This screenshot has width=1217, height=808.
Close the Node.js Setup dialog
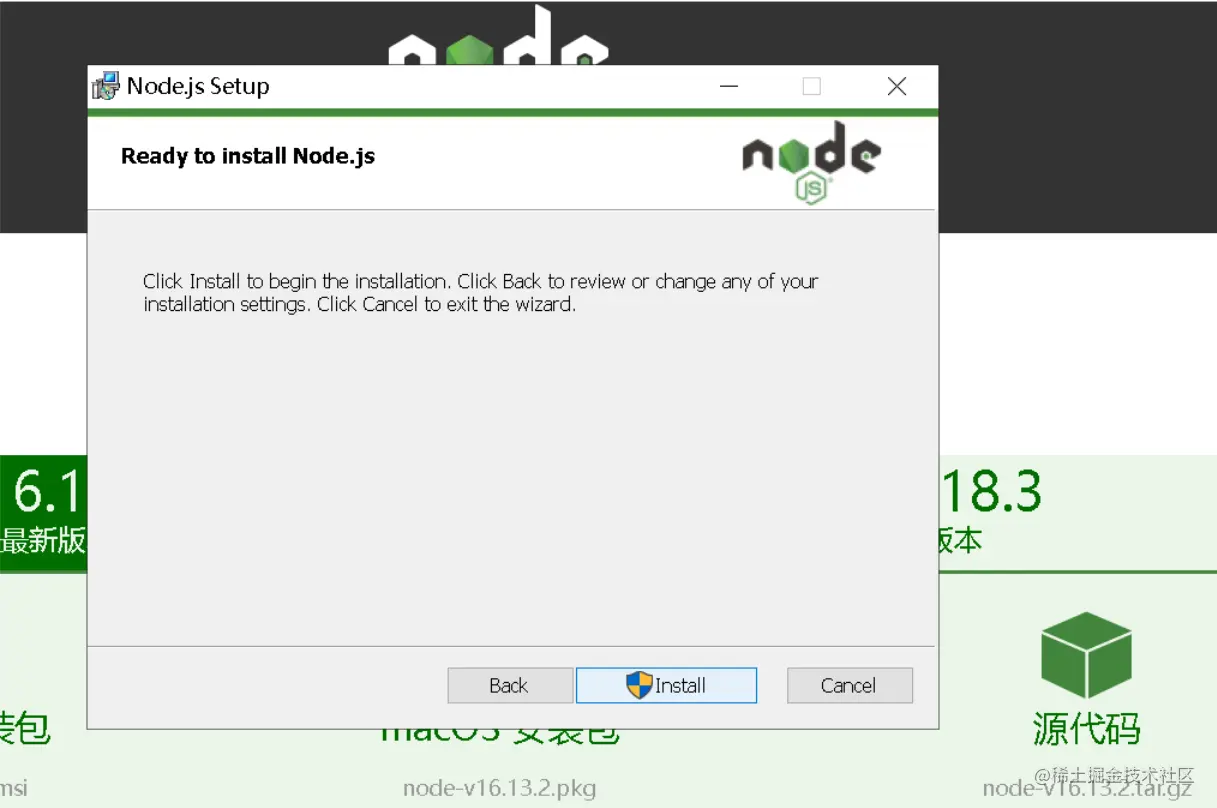[x=897, y=86]
